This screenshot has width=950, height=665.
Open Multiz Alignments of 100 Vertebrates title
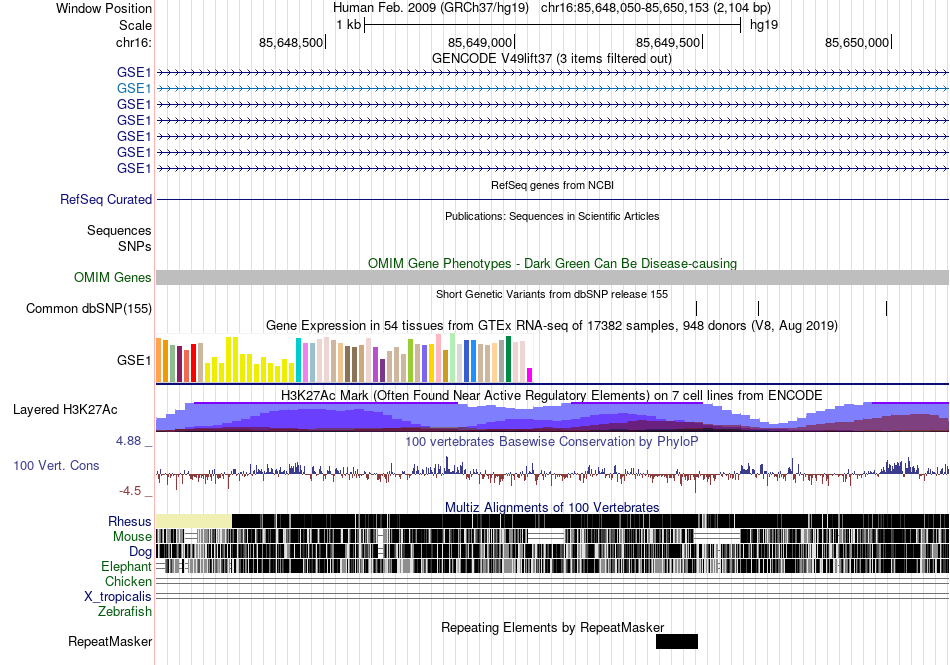(x=552, y=508)
